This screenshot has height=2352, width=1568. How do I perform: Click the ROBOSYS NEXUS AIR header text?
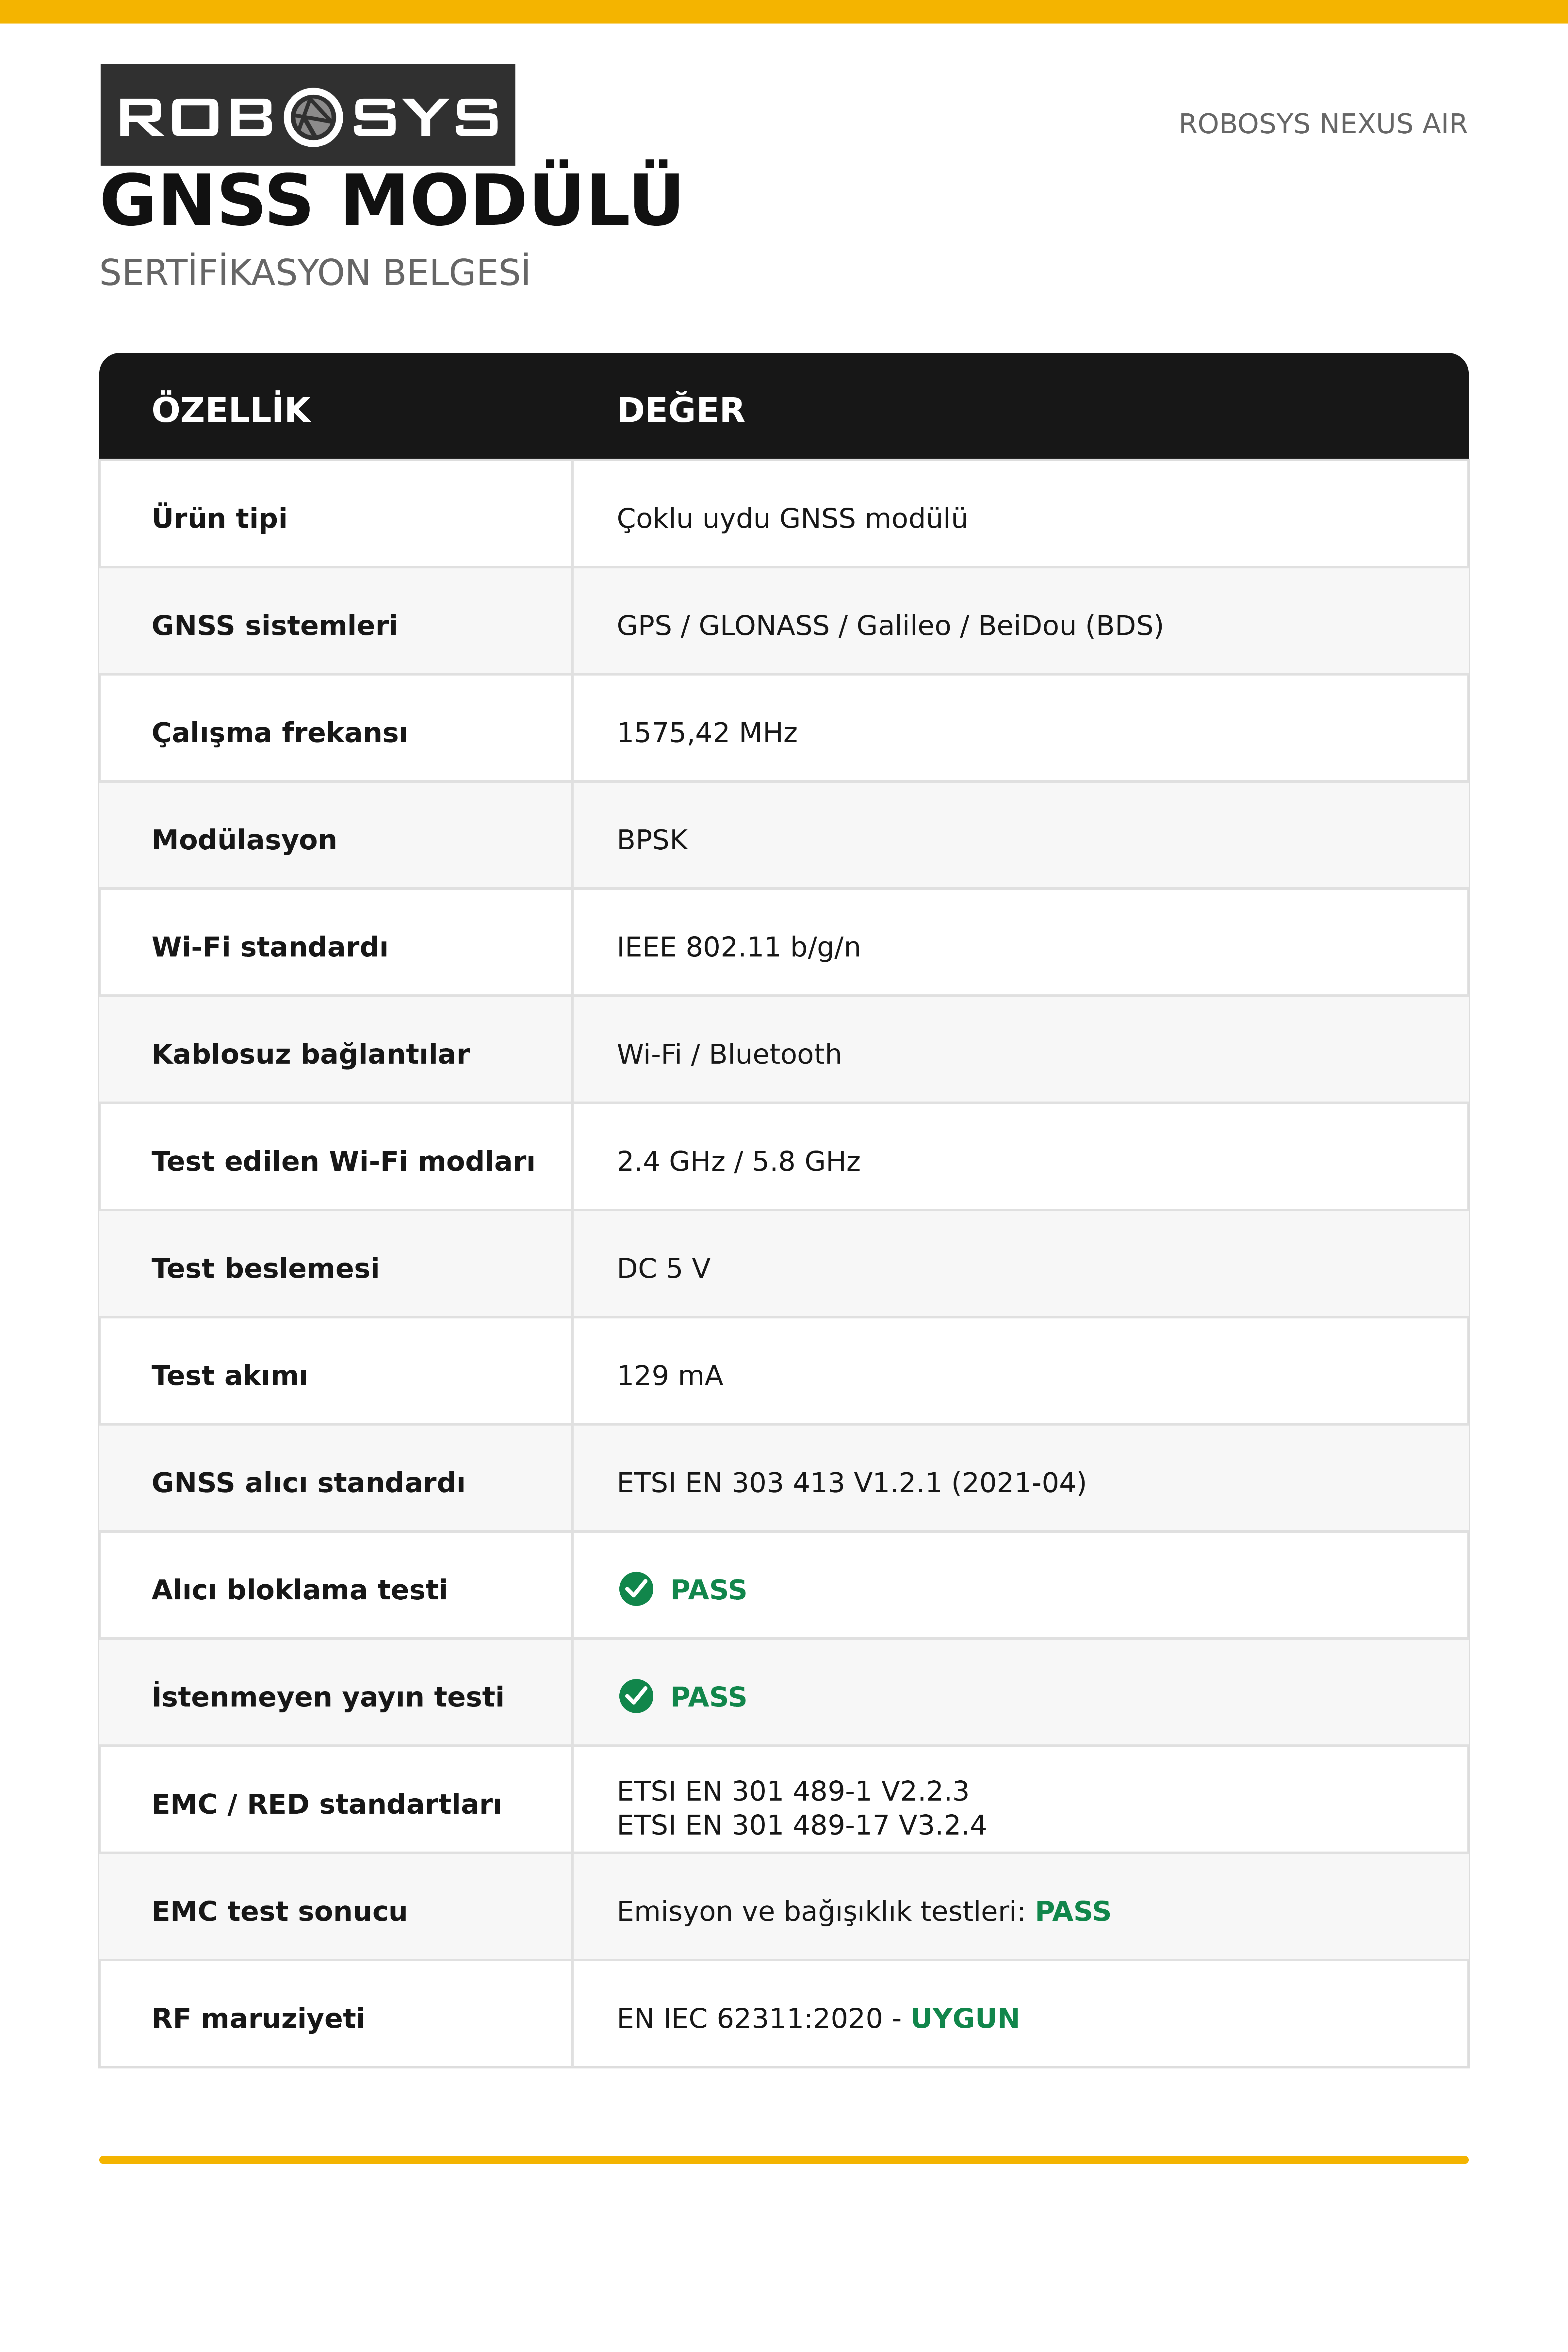pyautogui.click(x=1322, y=124)
